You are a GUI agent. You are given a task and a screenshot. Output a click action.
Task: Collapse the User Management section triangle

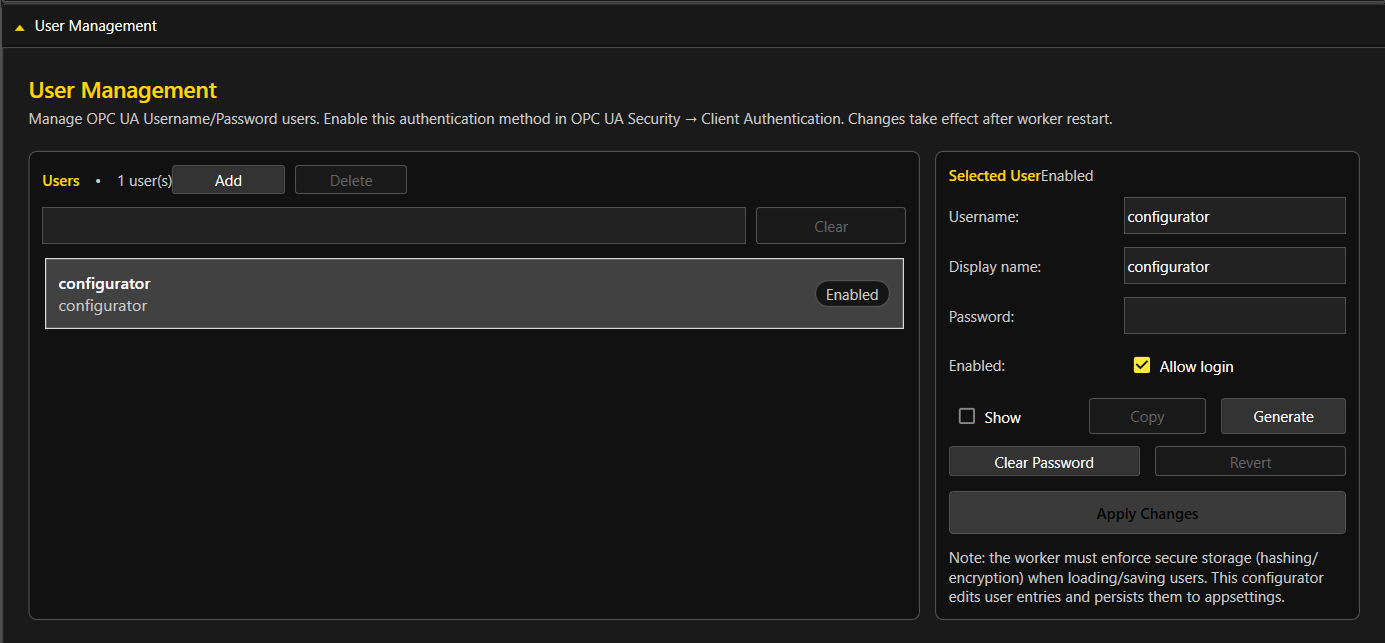19,27
